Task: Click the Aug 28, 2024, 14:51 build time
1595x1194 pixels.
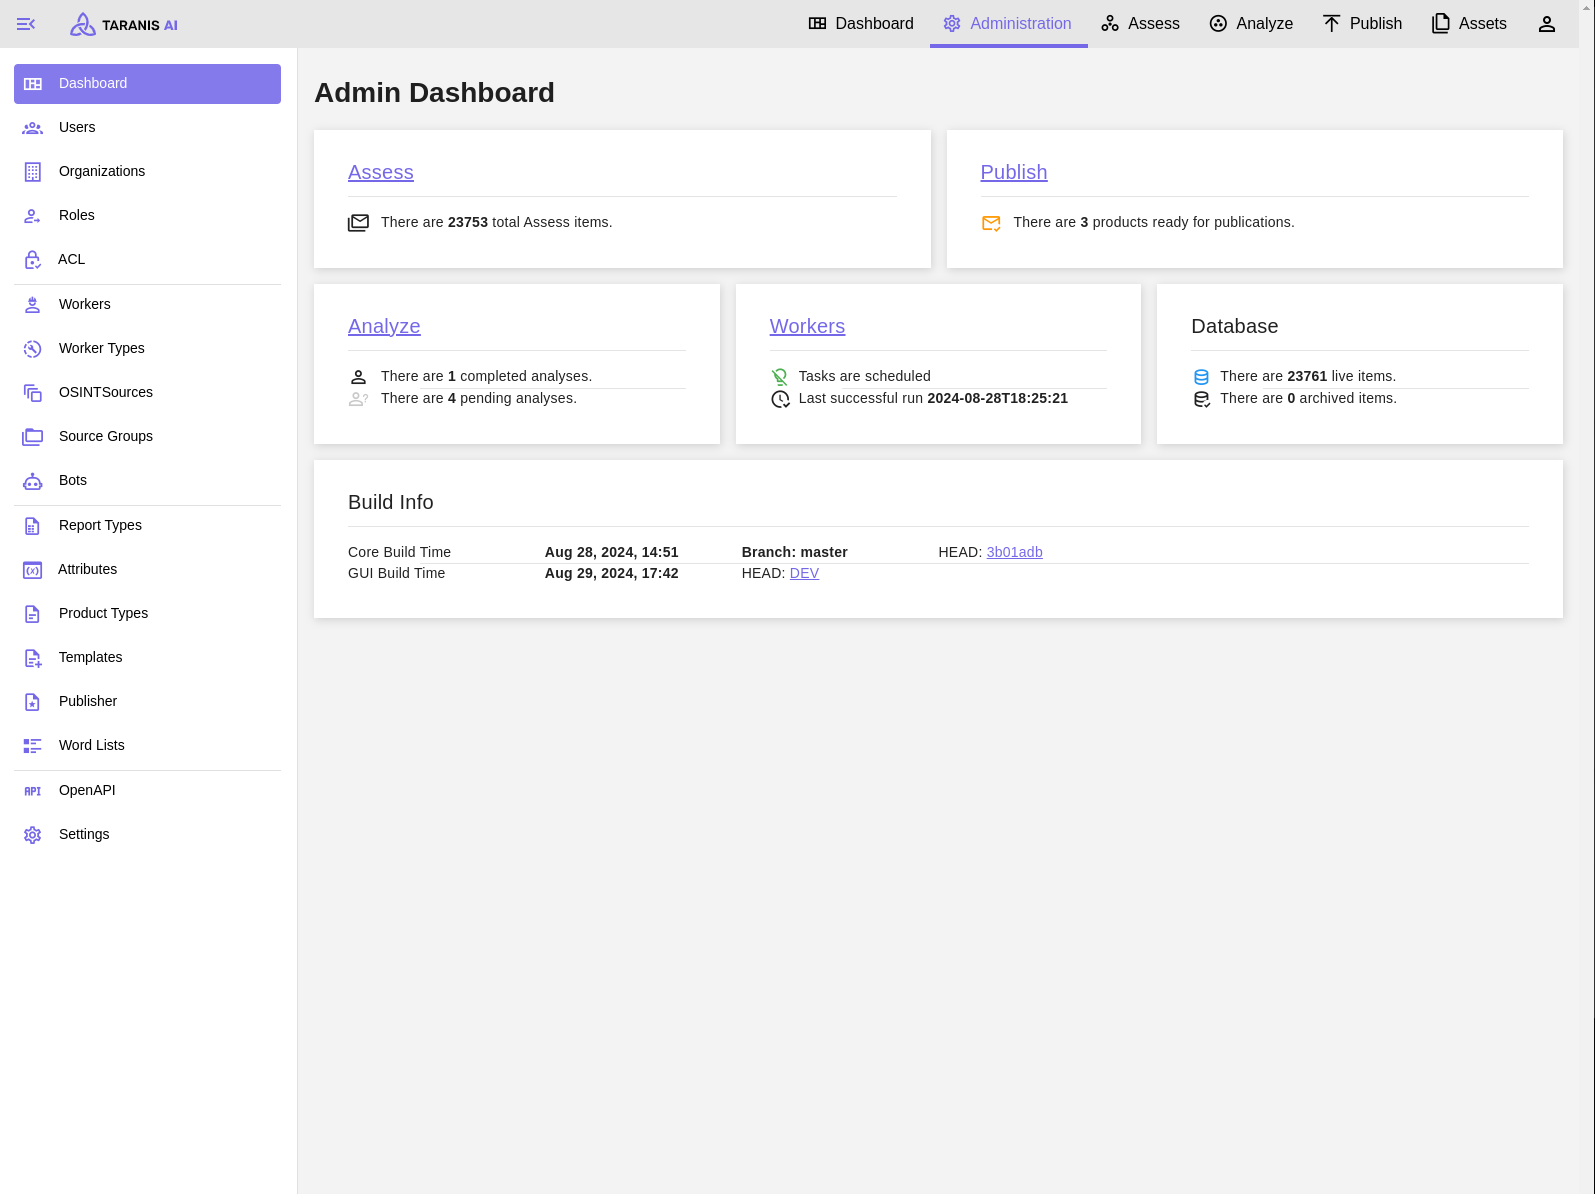Action: [x=612, y=552]
